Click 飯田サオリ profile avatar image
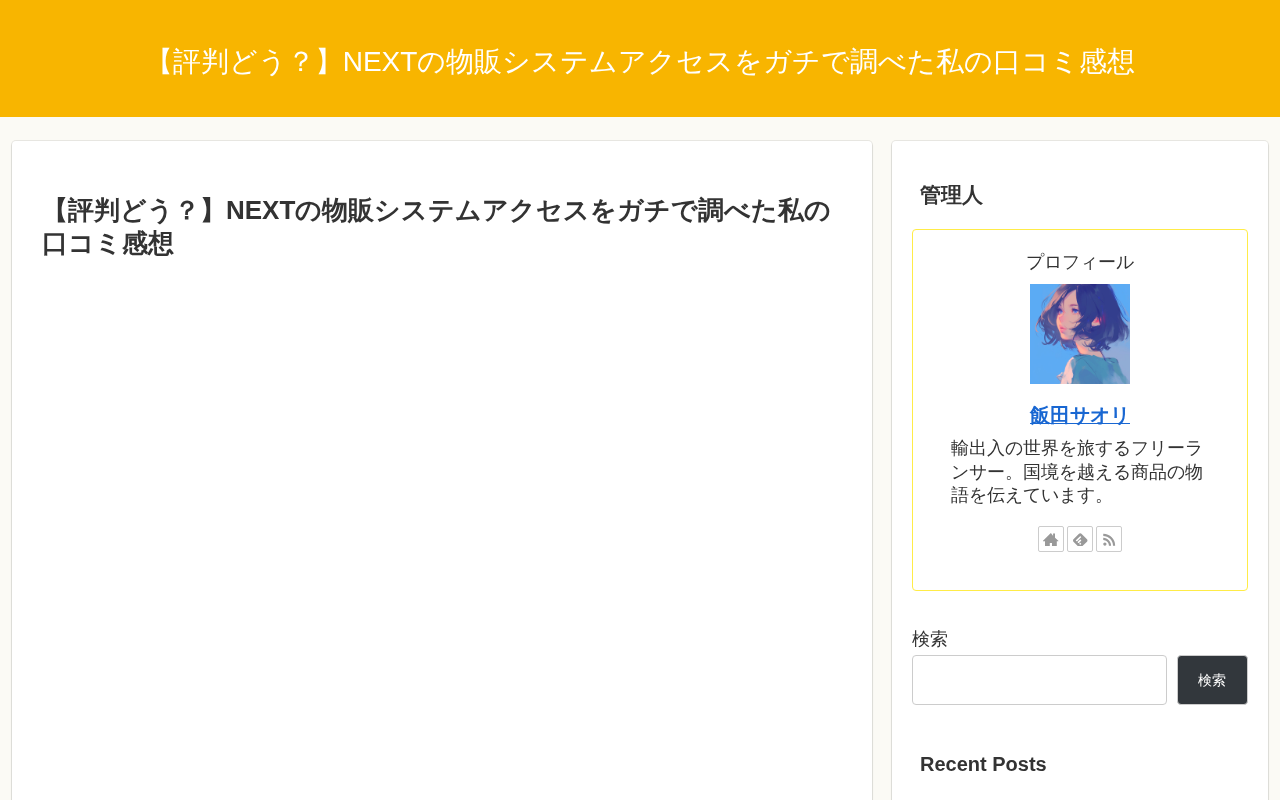This screenshot has width=1280, height=800. point(1080,334)
